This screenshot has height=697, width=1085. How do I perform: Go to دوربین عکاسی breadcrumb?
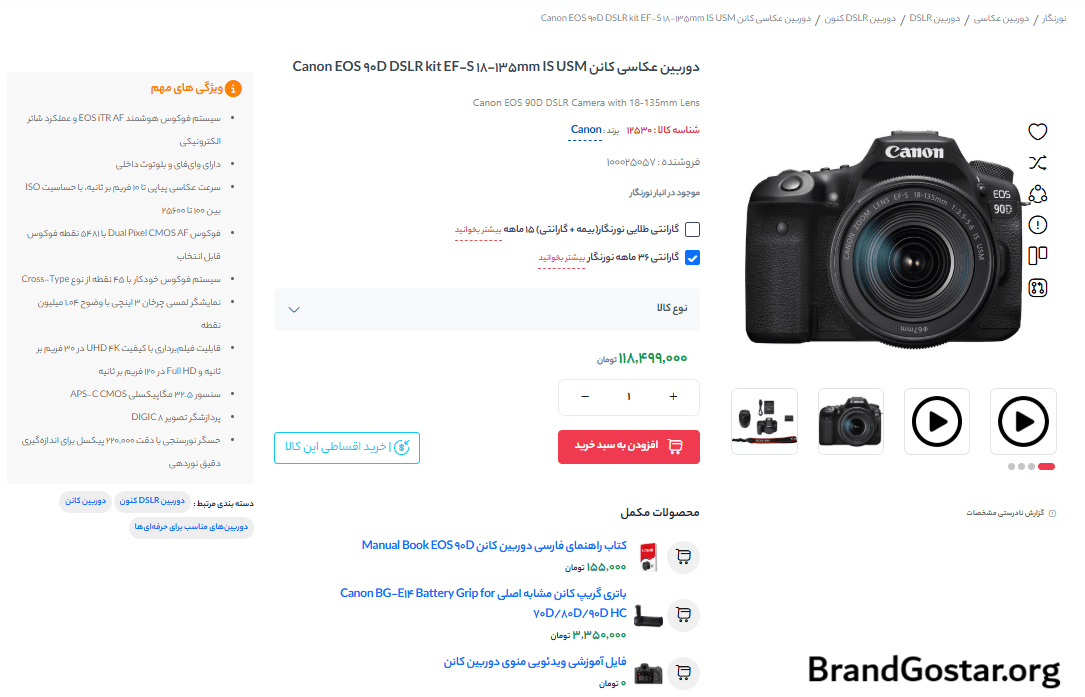[x=1001, y=18]
